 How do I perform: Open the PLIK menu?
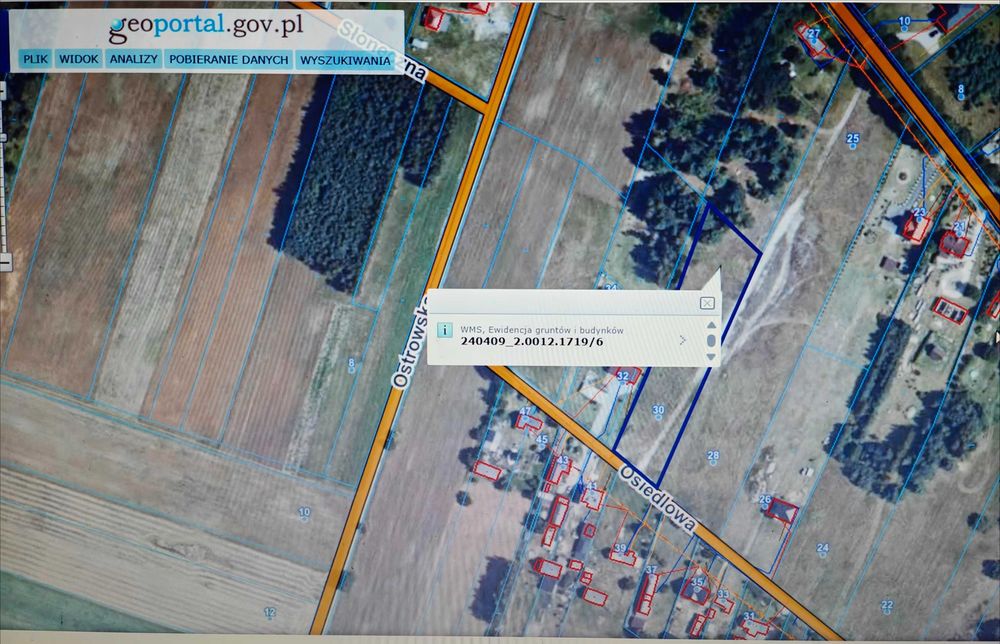click(x=35, y=59)
